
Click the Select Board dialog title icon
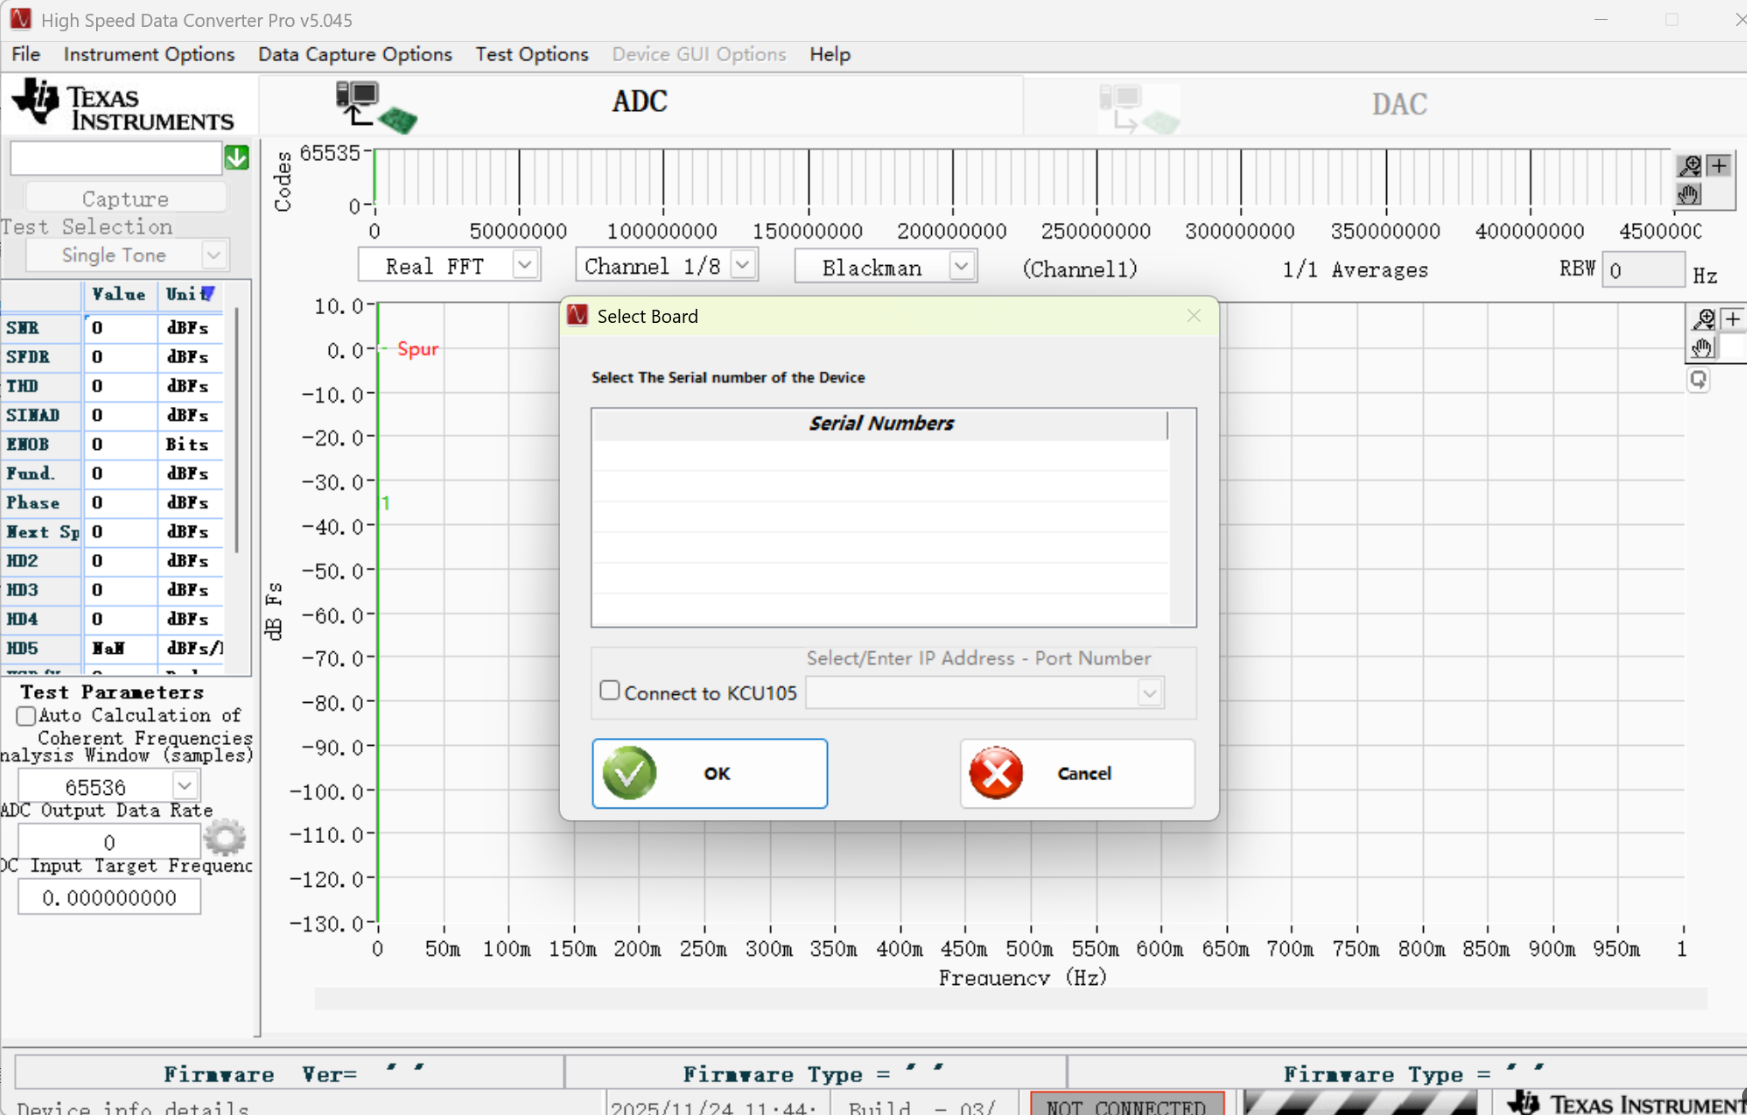[578, 316]
